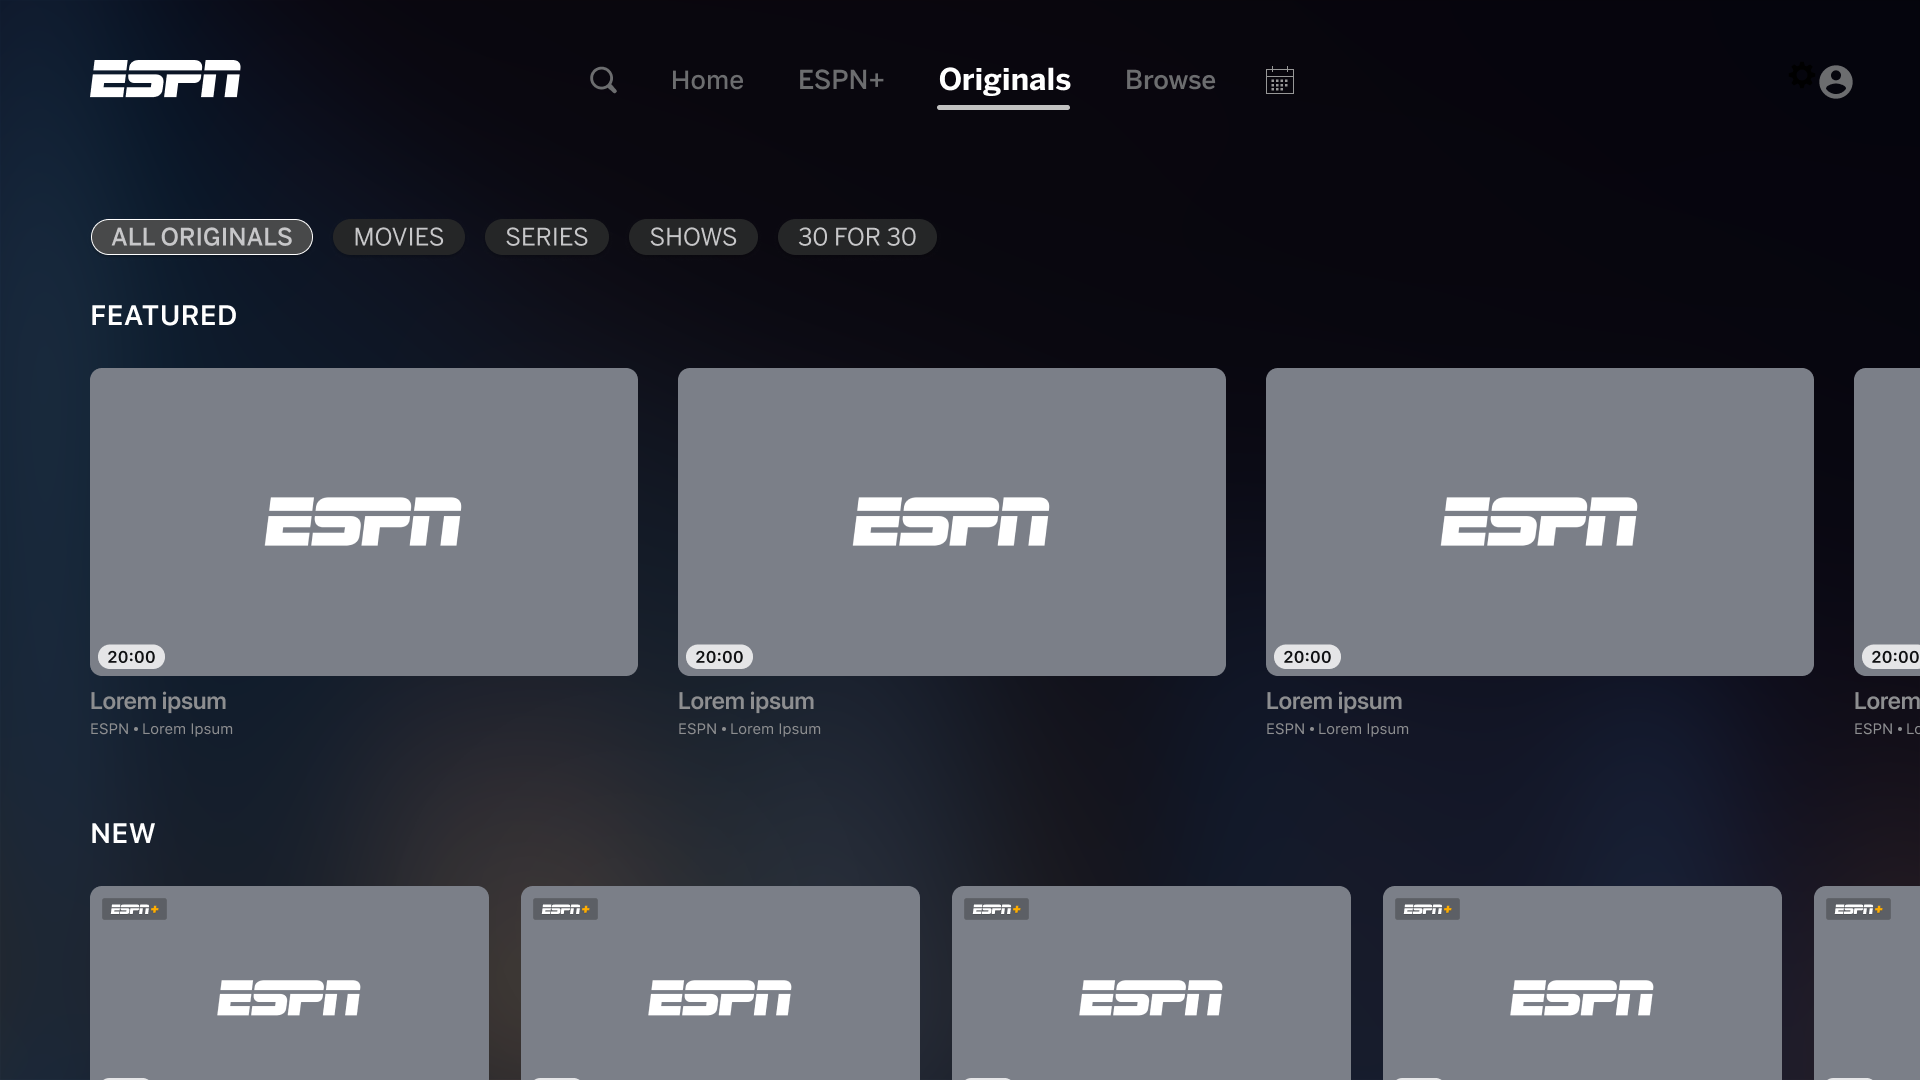This screenshot has height=1080, width=1920.
Task: Click the NEW section heading
Action: (x=123, y=834)
